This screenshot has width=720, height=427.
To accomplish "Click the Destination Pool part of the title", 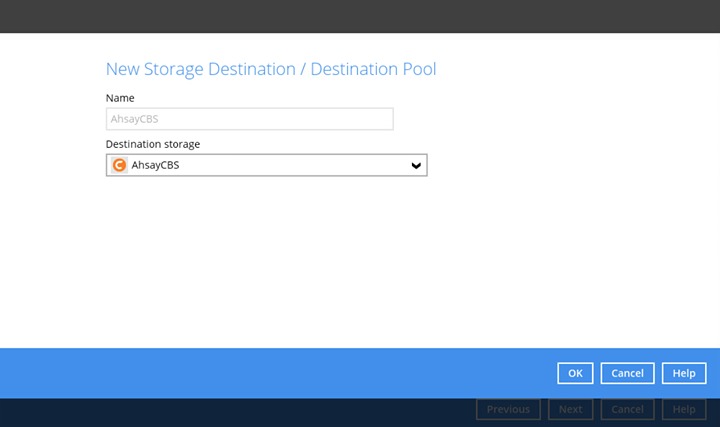I will pos(373,69).
